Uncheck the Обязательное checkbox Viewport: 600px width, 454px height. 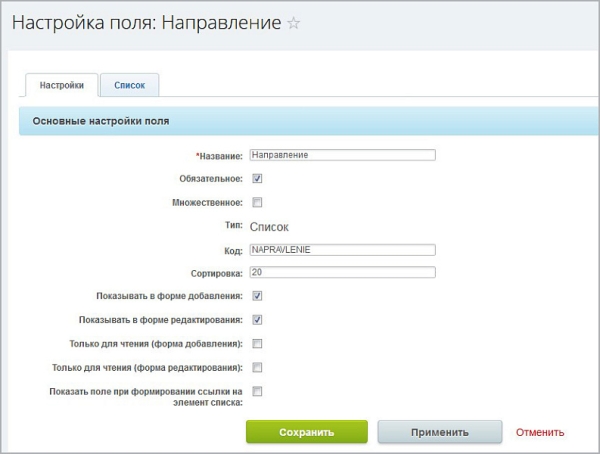(x=257, y=179)
